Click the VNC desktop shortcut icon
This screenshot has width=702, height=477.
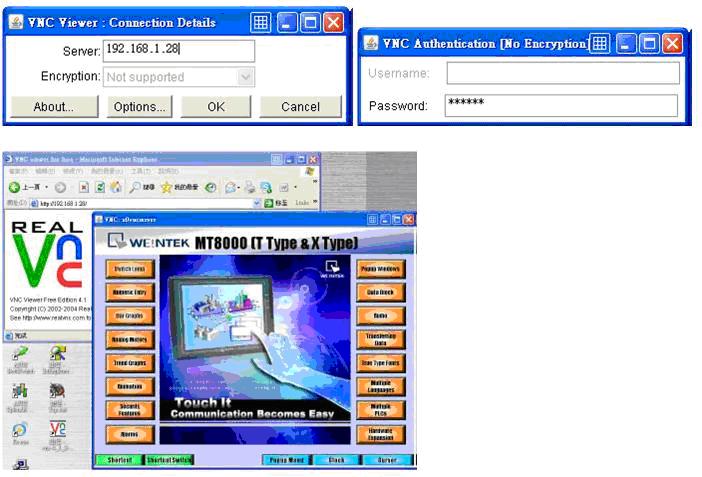point(58,430)
